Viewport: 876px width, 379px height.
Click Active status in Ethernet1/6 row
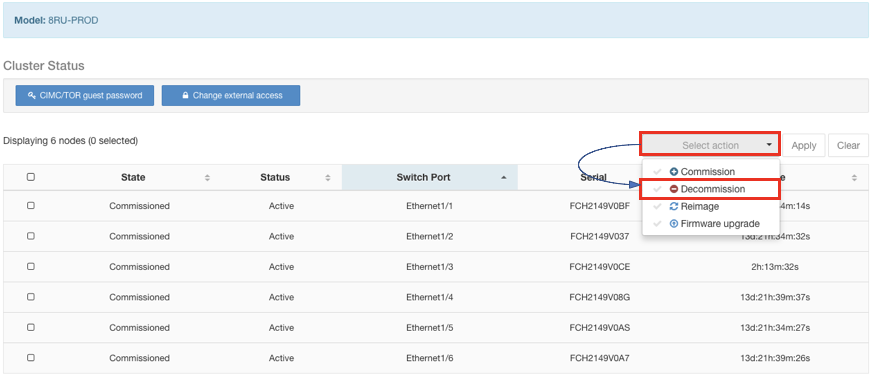281,358
